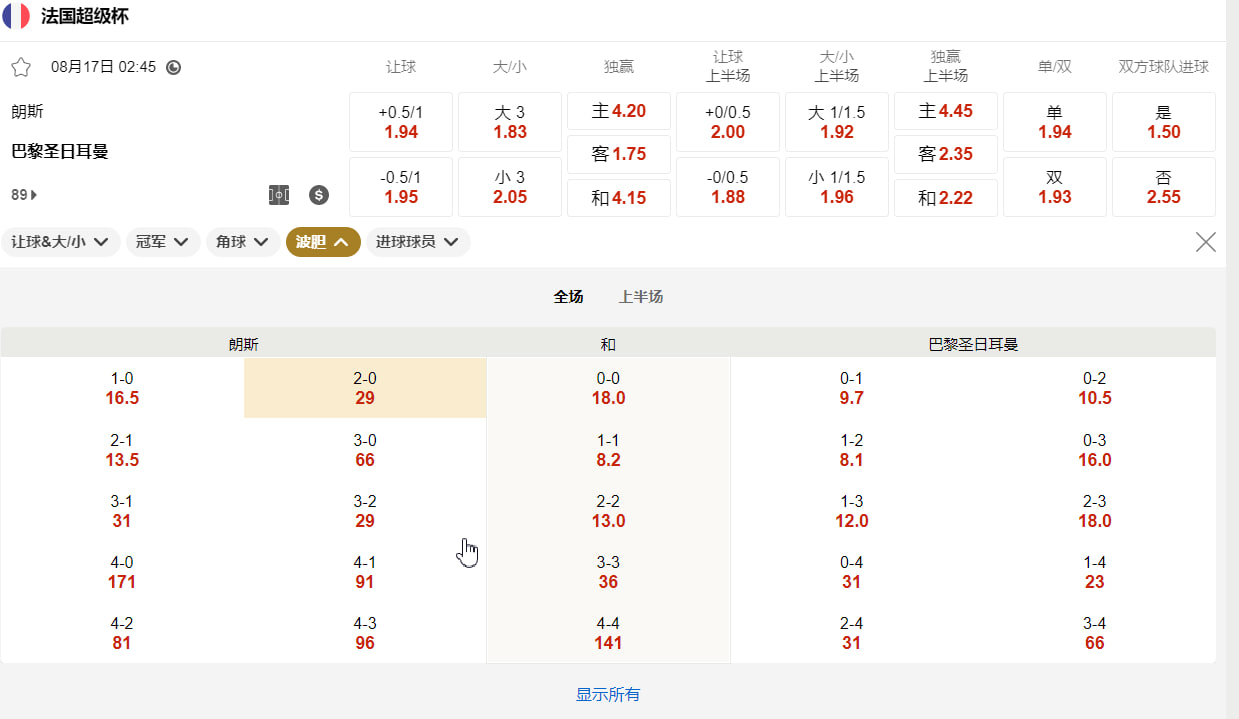Open the 角球 dropdown
Screen dimensions: 1239x719
click(x=243, y=242)
